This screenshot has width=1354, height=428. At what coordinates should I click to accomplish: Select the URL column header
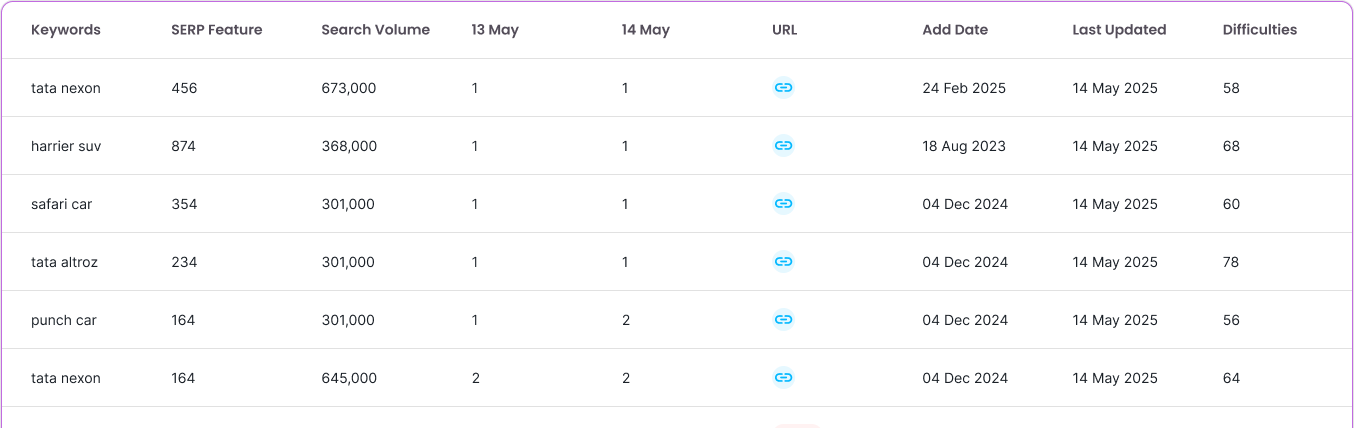785,30
